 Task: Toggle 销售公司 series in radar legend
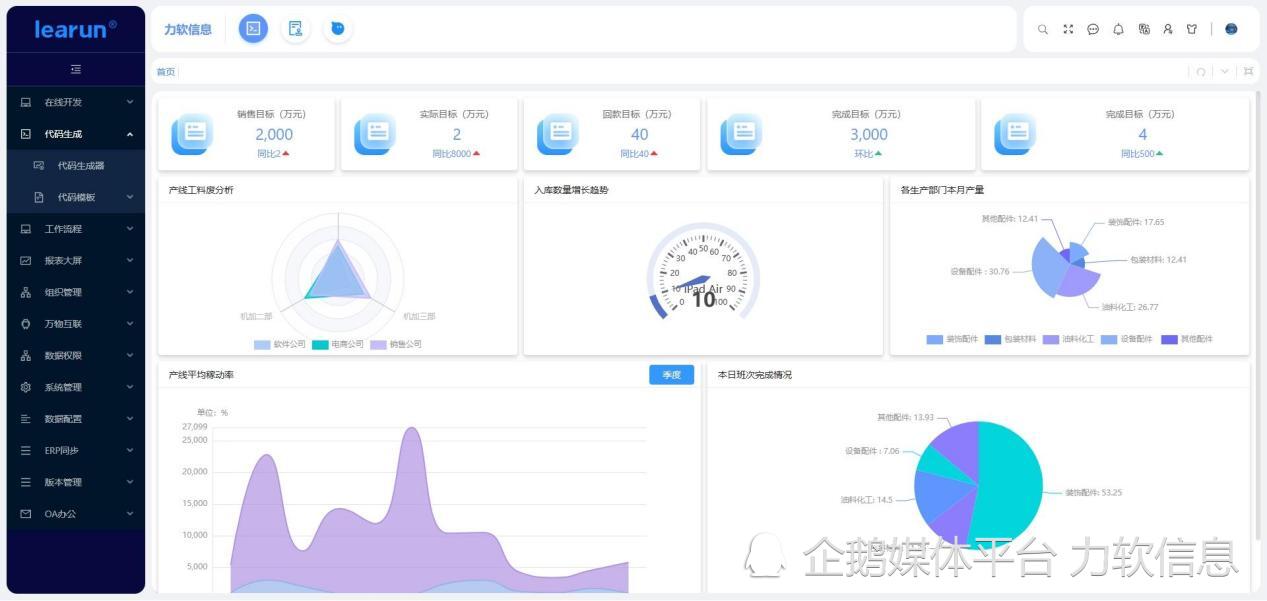(x=396, y=344)
